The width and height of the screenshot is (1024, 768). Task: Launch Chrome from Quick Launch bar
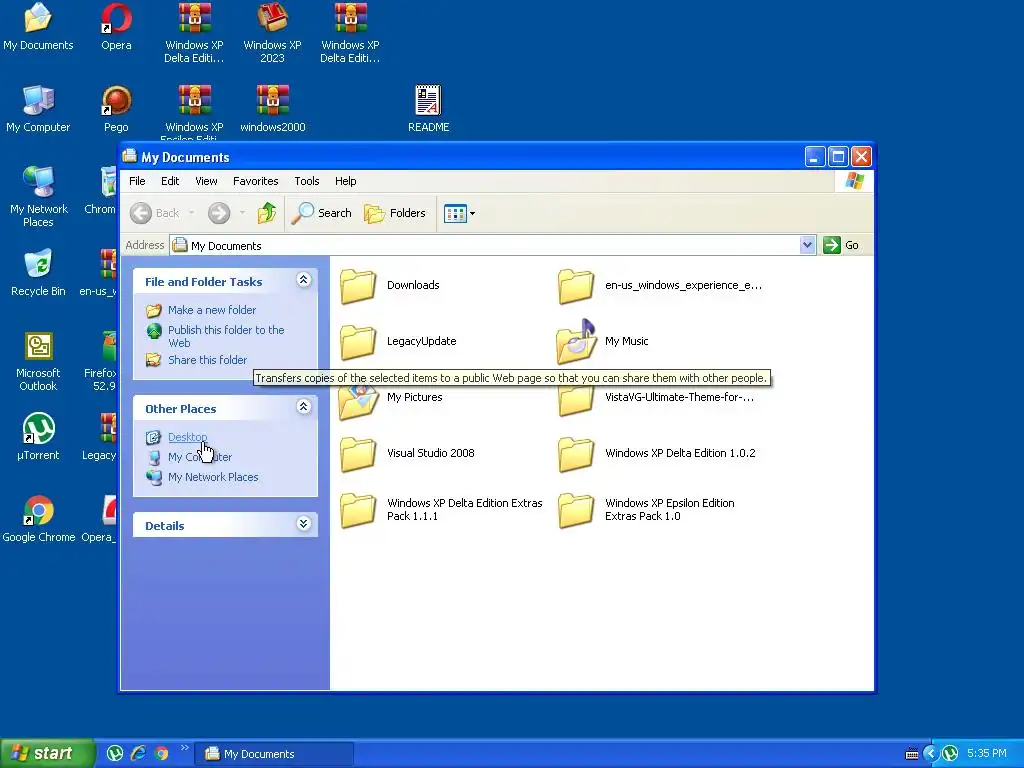pos(161,754)
